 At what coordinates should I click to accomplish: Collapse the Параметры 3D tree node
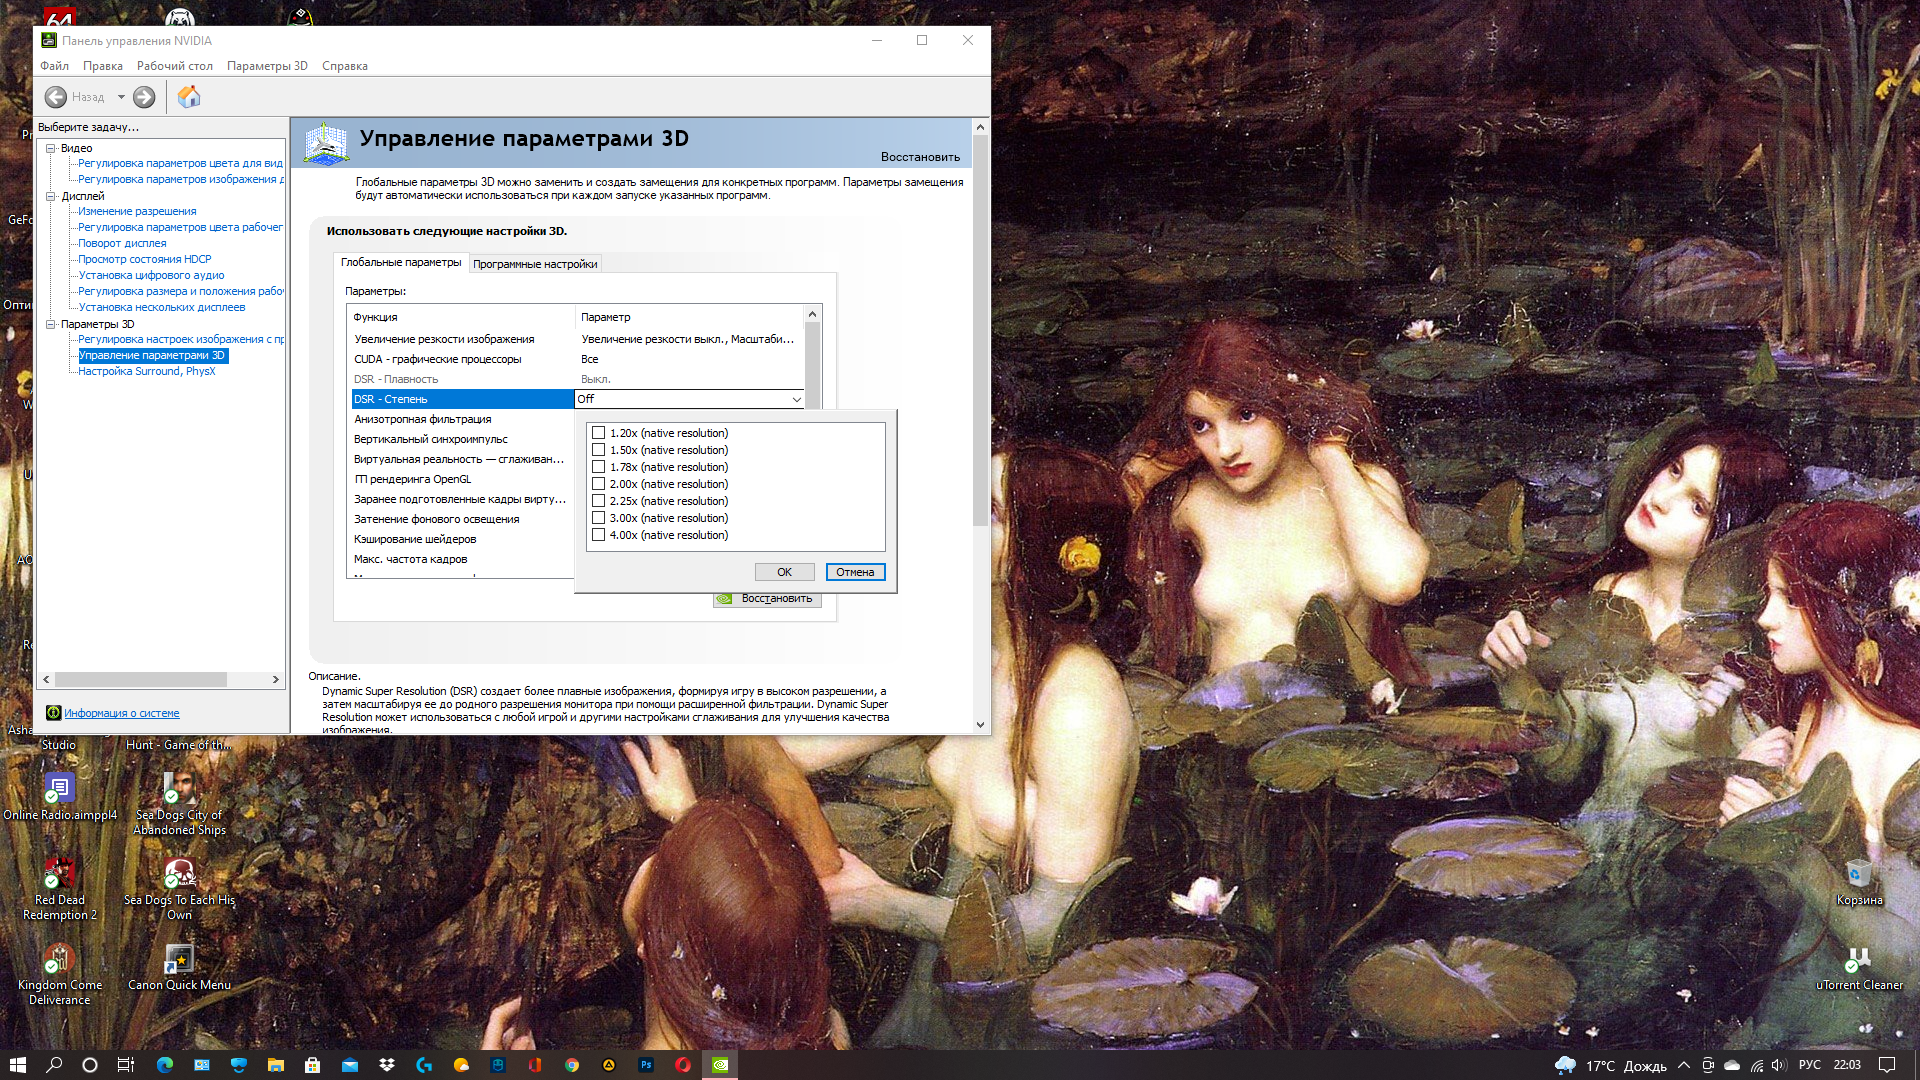[x=50, y=324]
